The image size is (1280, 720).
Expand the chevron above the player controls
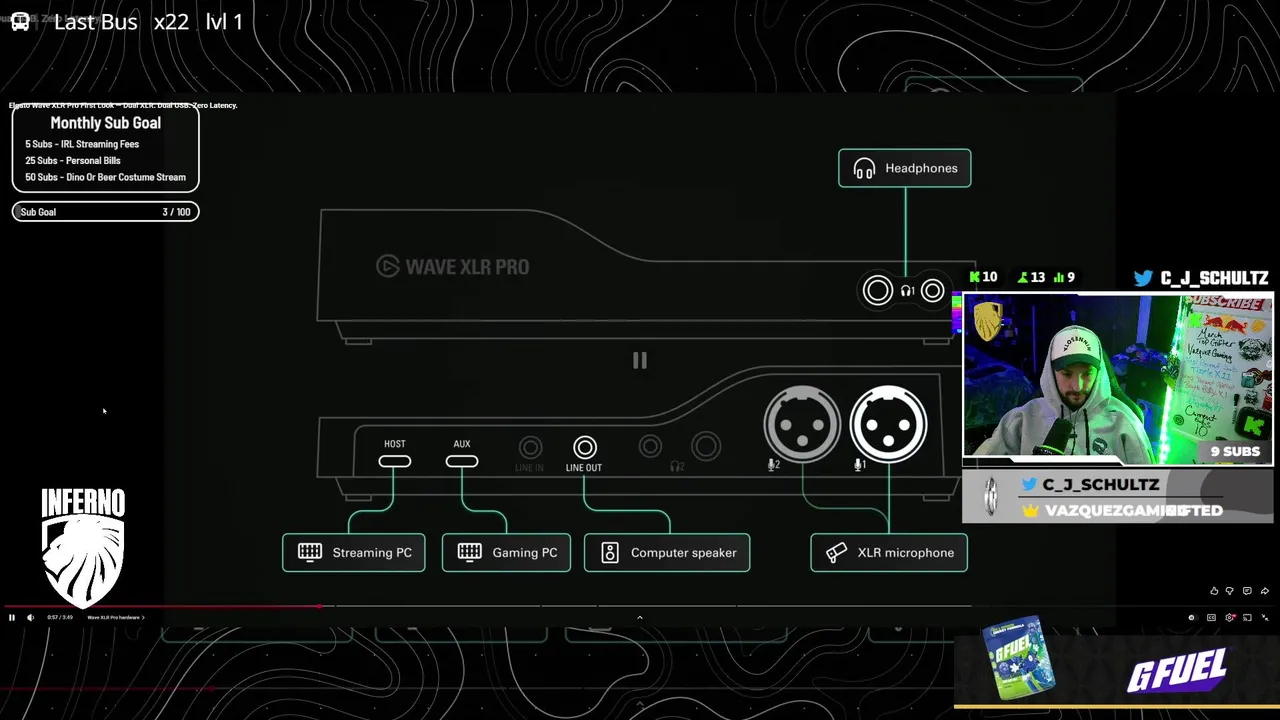point(640,618)
